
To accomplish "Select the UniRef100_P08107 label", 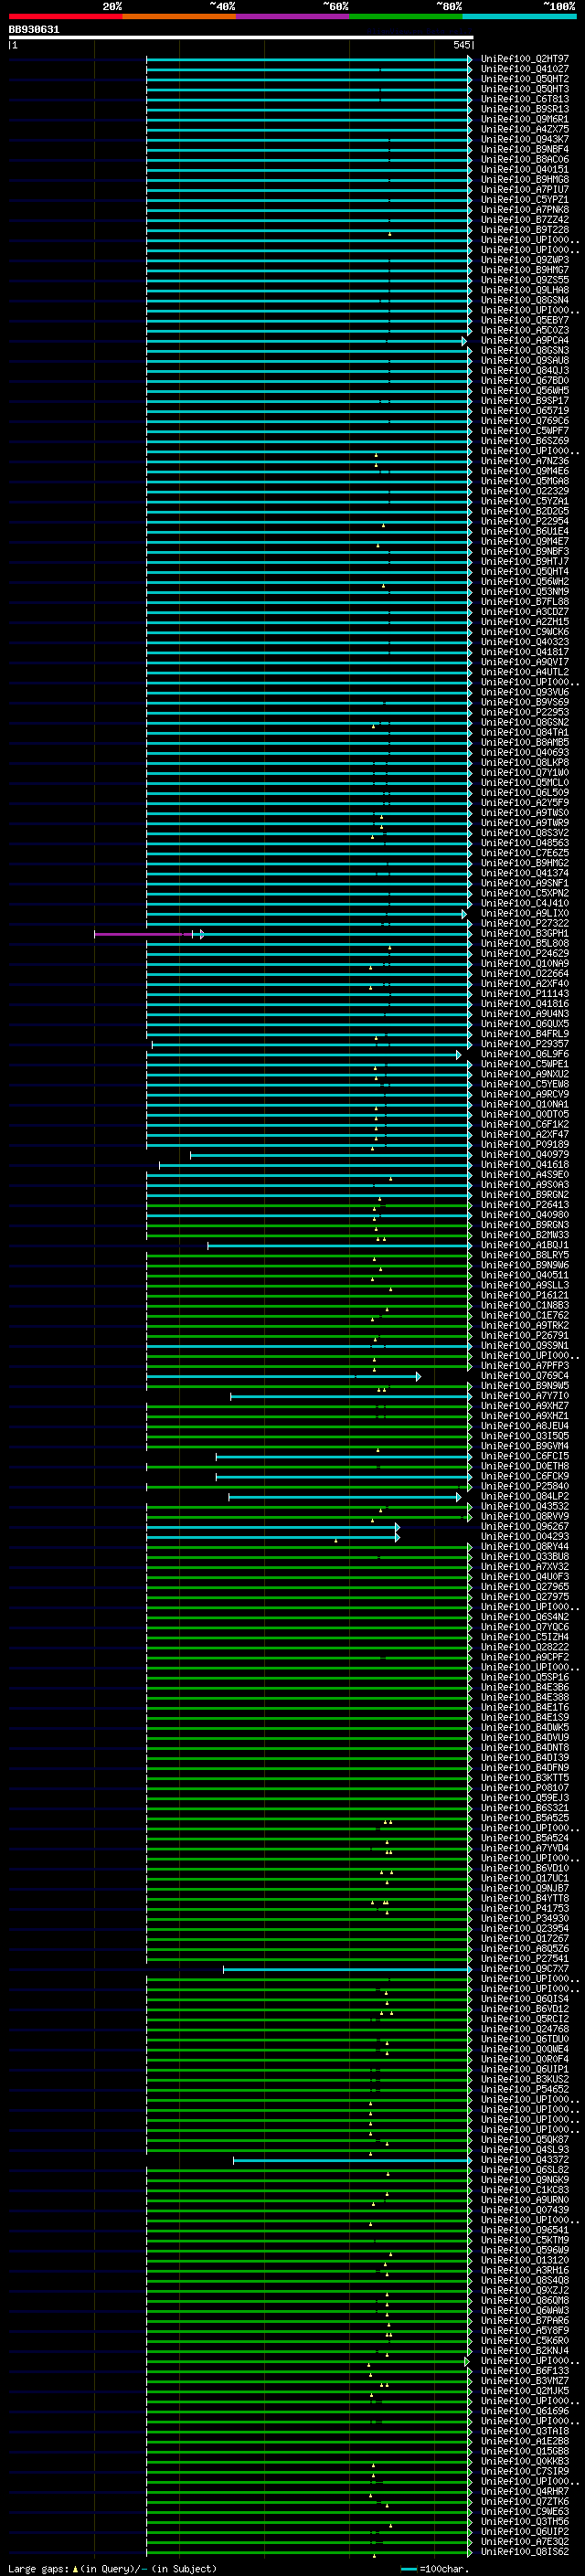I will (525, 1788).
